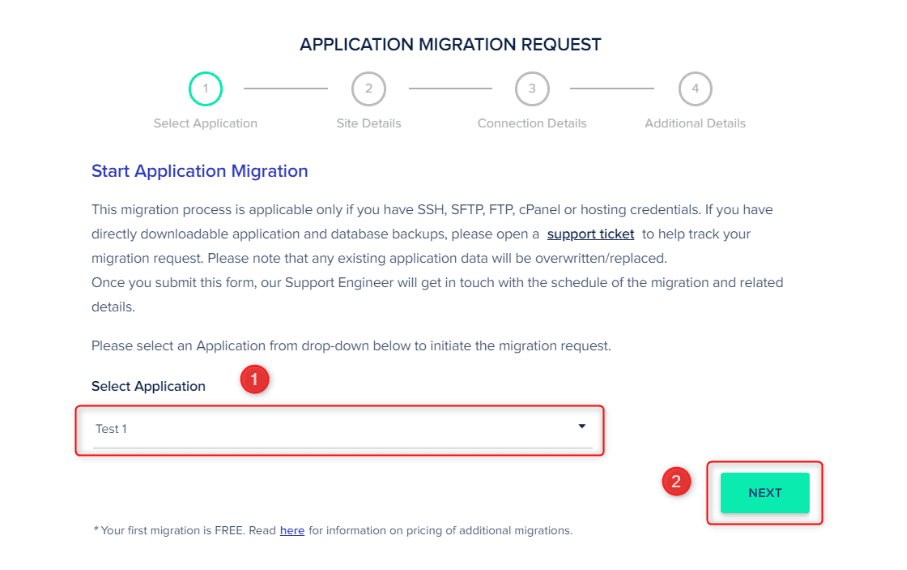Expand the Select Application dropdown arrow

tap(582, 427)
